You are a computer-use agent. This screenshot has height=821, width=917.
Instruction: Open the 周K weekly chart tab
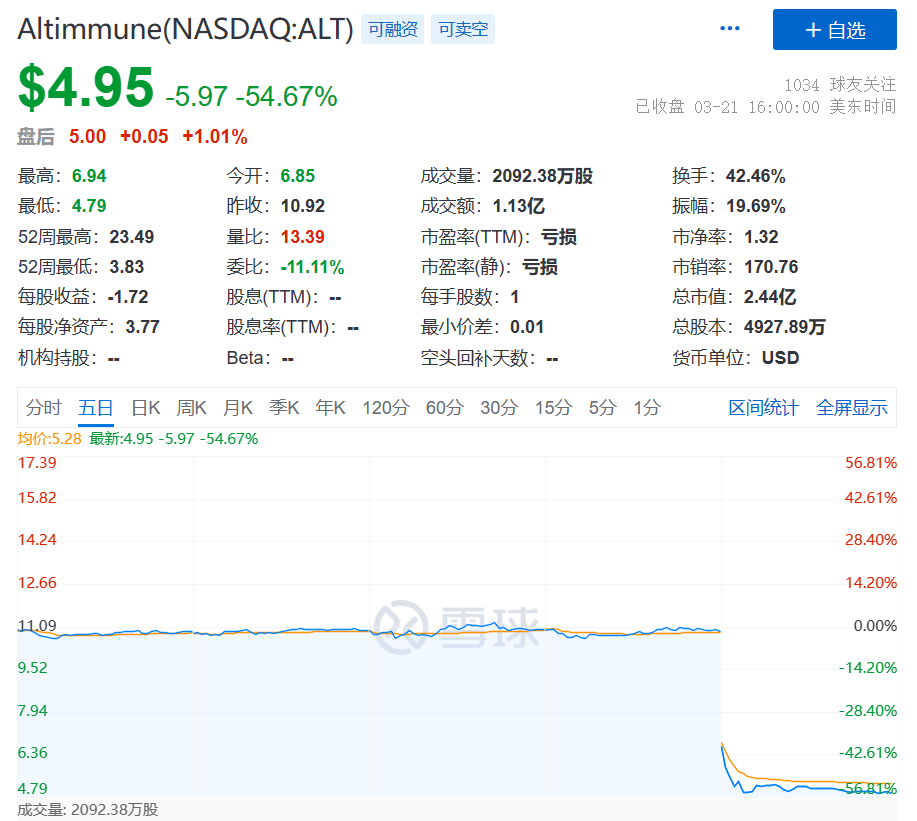(x=191, y=407)
